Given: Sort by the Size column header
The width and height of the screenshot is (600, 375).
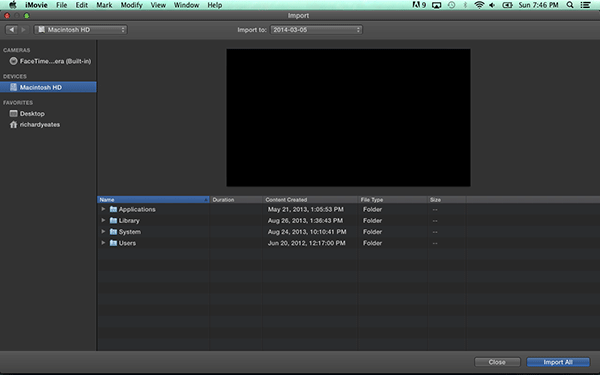Looking at the screenshot, I should coord(447,200).
